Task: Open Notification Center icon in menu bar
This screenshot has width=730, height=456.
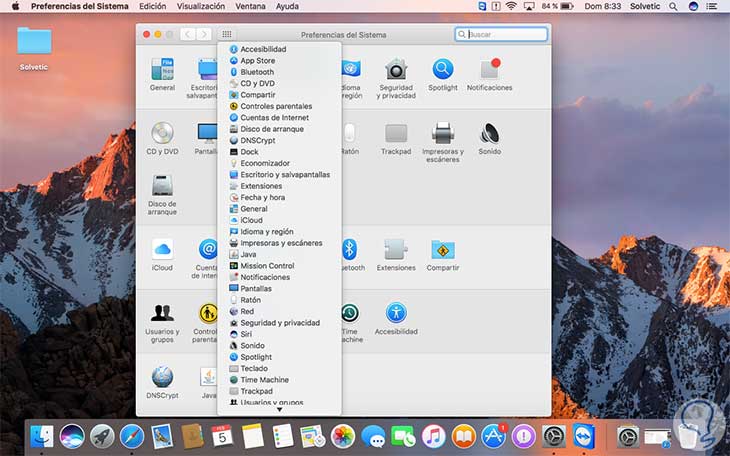Action: 711,7
